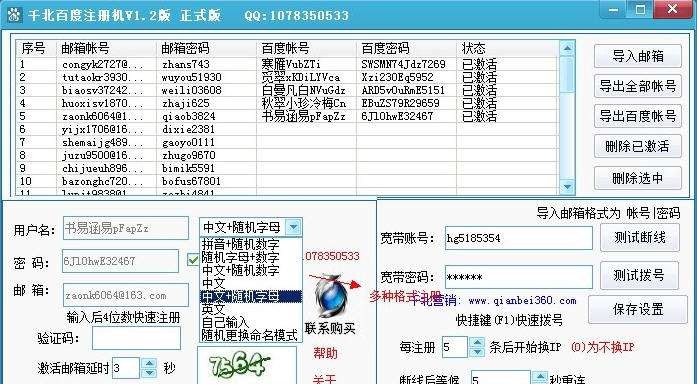The image size is (697, 384).
Task: Click the 每注册 count value field
Action: (x=455, y=347)
